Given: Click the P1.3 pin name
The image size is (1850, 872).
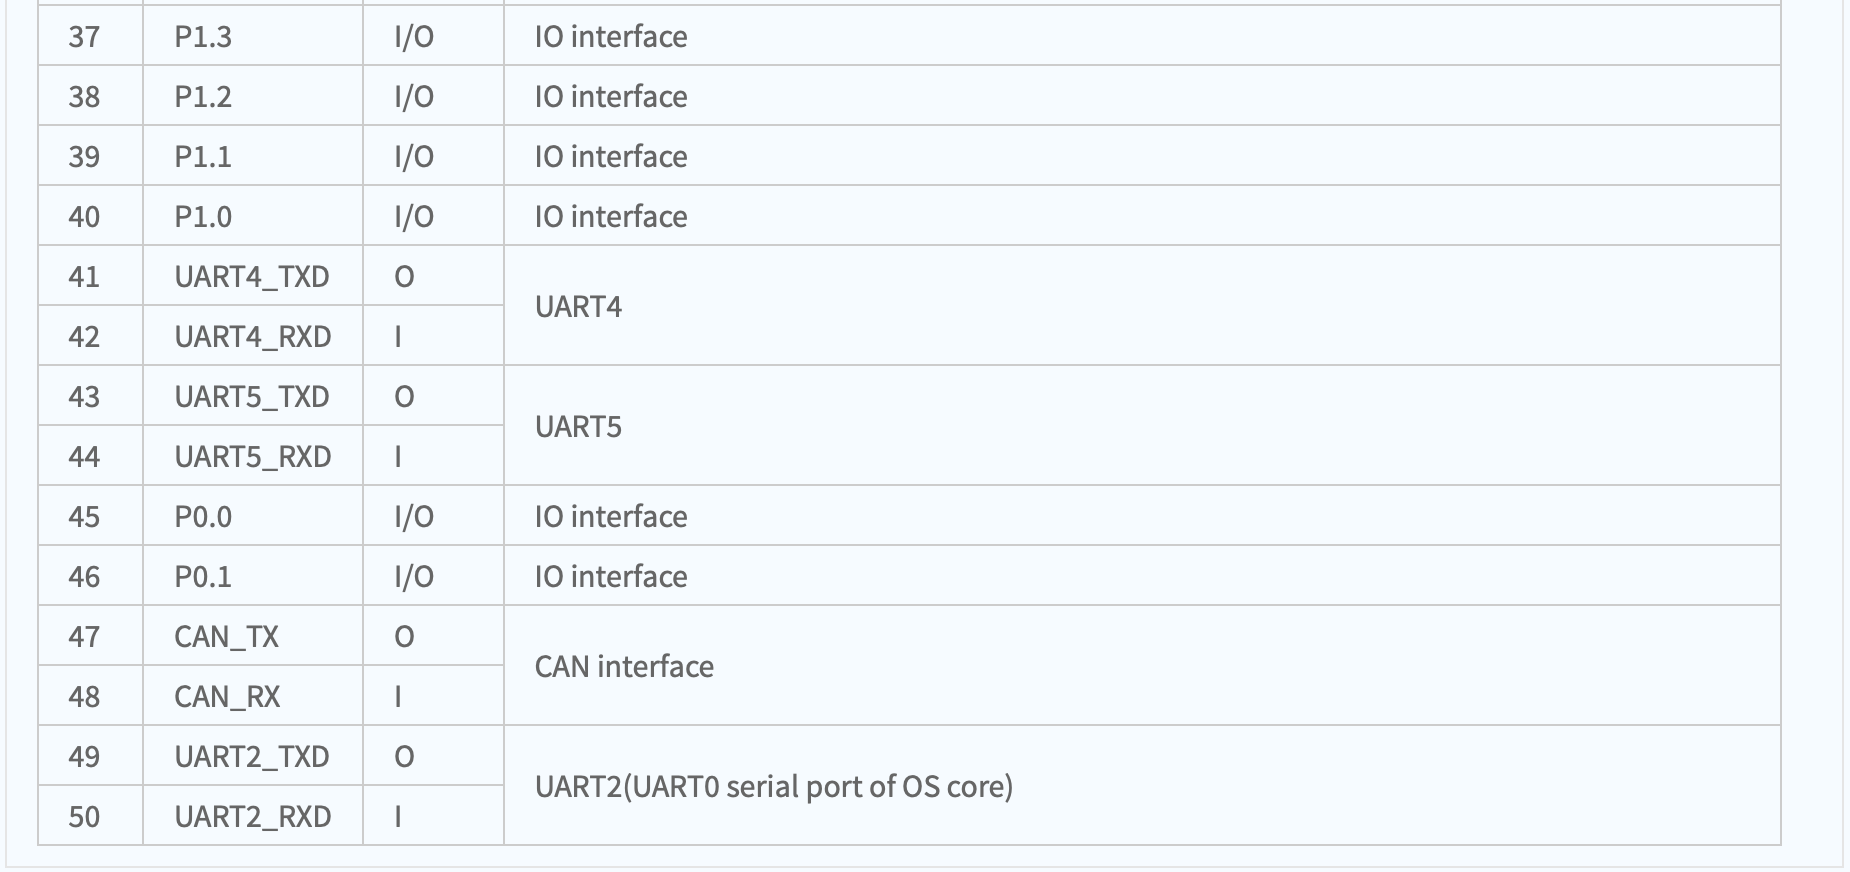Looking at the screenshot, I should (203, 37).
